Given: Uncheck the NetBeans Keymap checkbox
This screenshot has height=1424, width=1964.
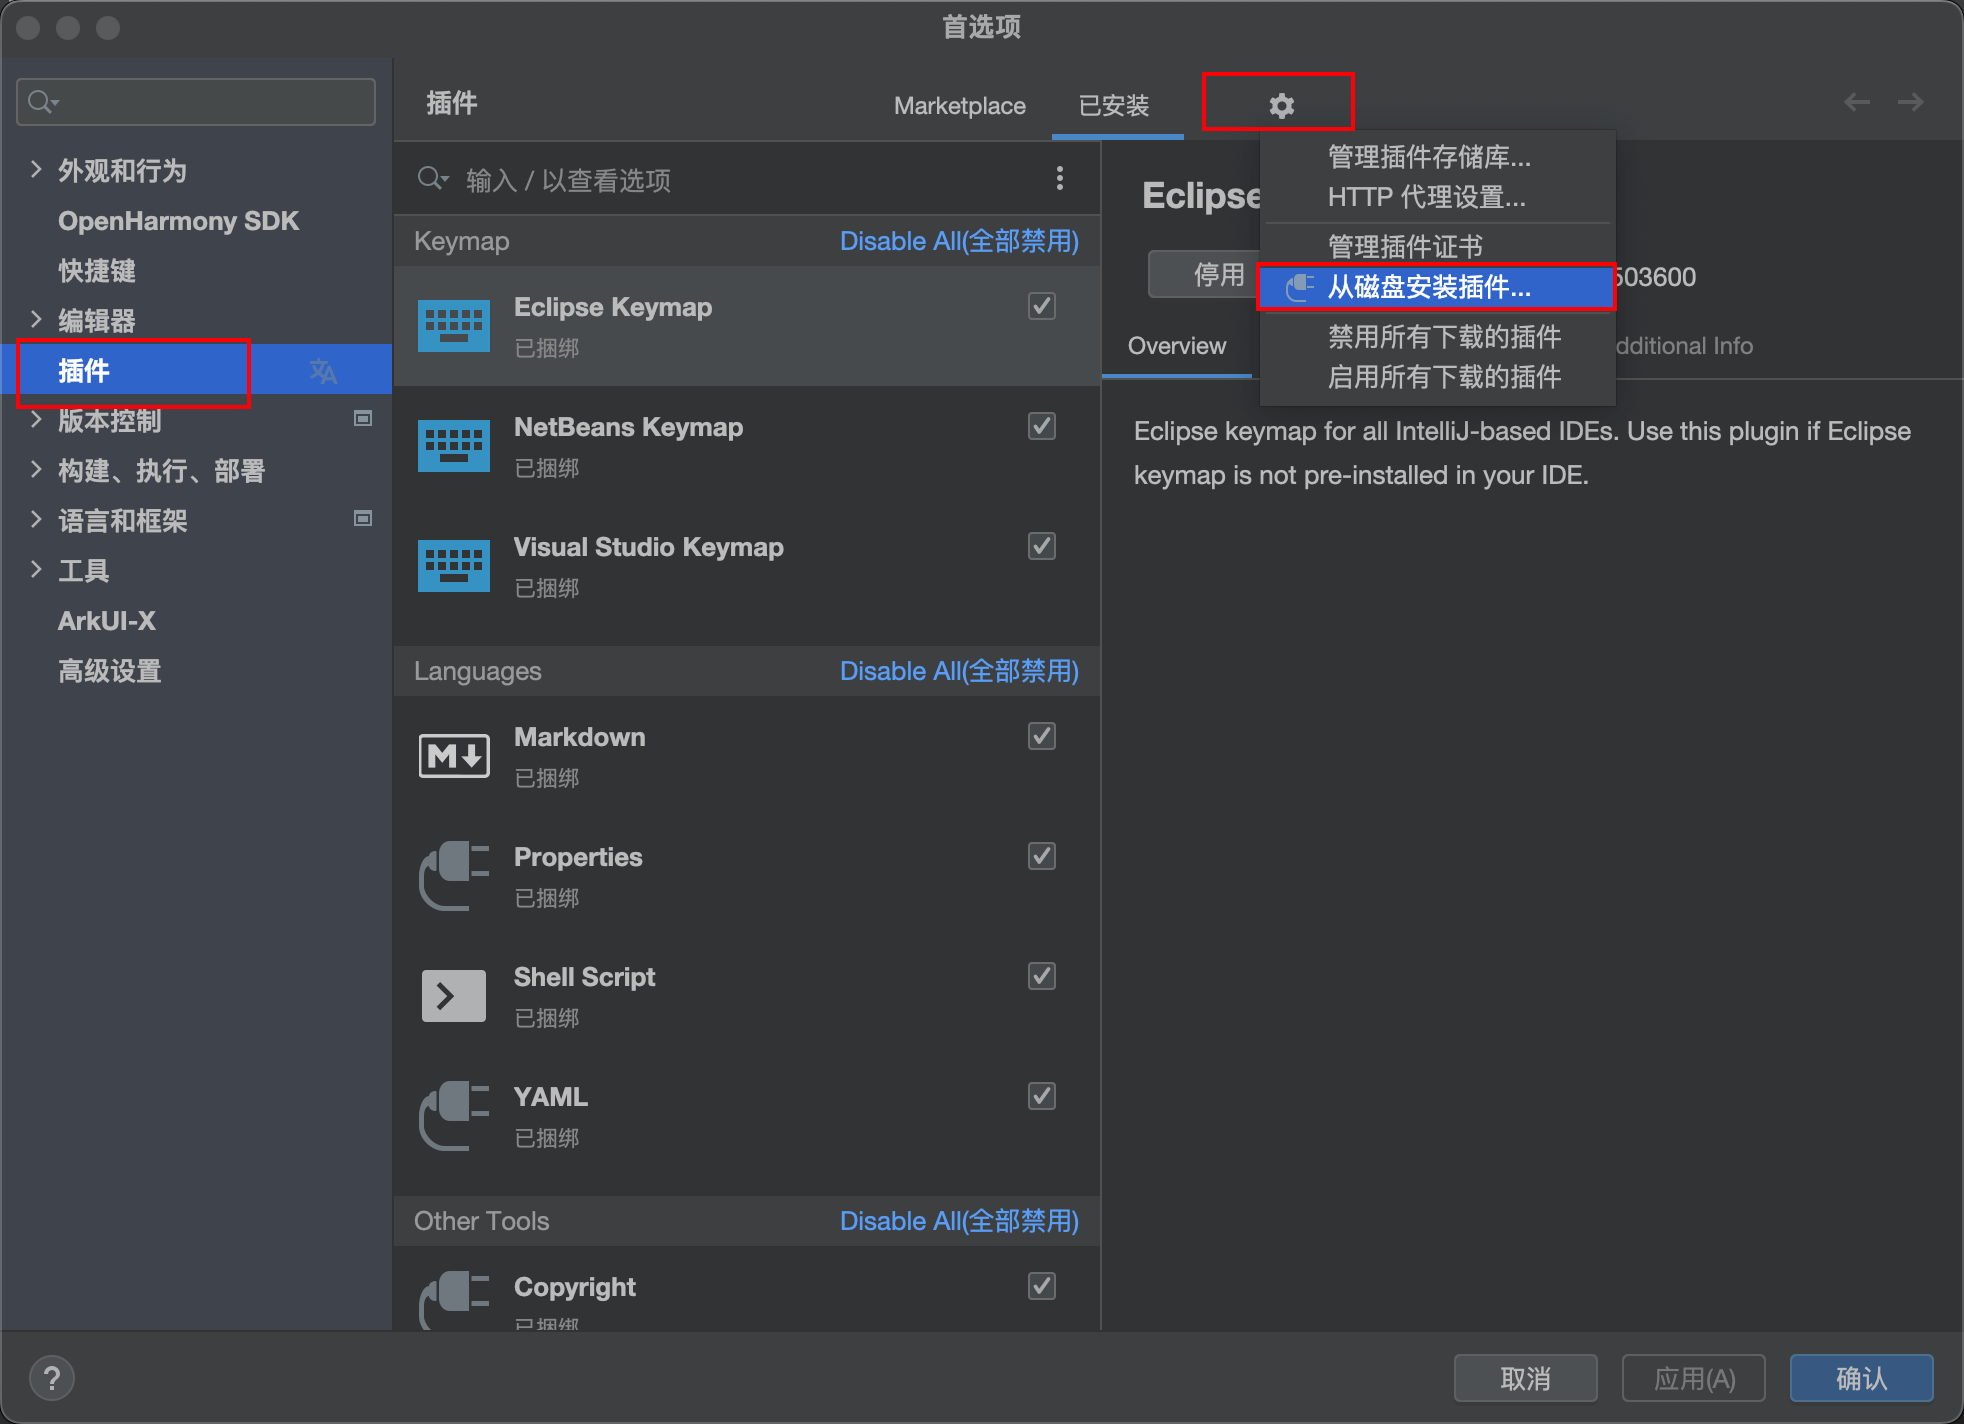Looking at the screenshot, I should [1041, 426].
